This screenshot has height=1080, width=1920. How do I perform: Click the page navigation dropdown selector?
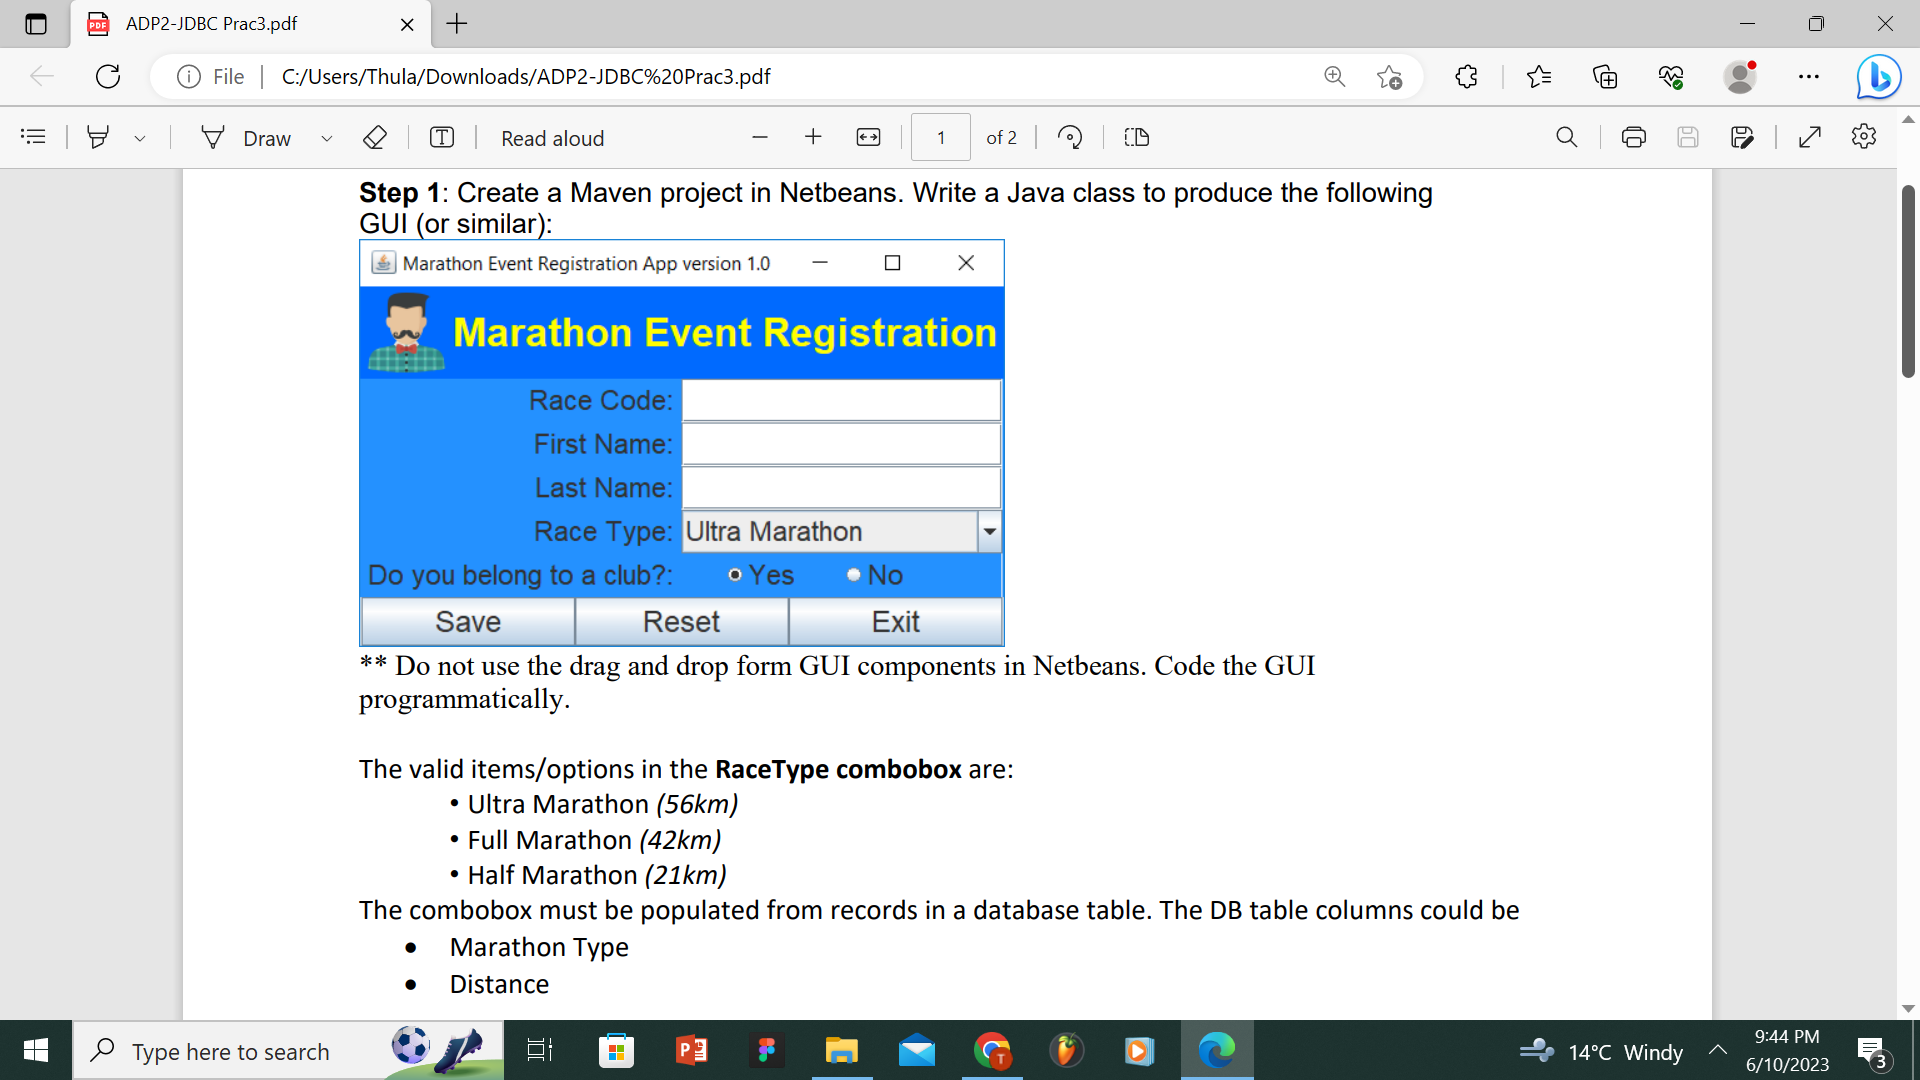pos(940,138)
